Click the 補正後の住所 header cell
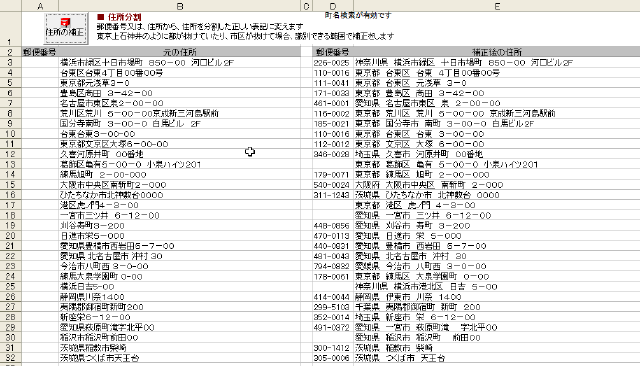Viewport: 640px width, 366px height. pos(497,52)
